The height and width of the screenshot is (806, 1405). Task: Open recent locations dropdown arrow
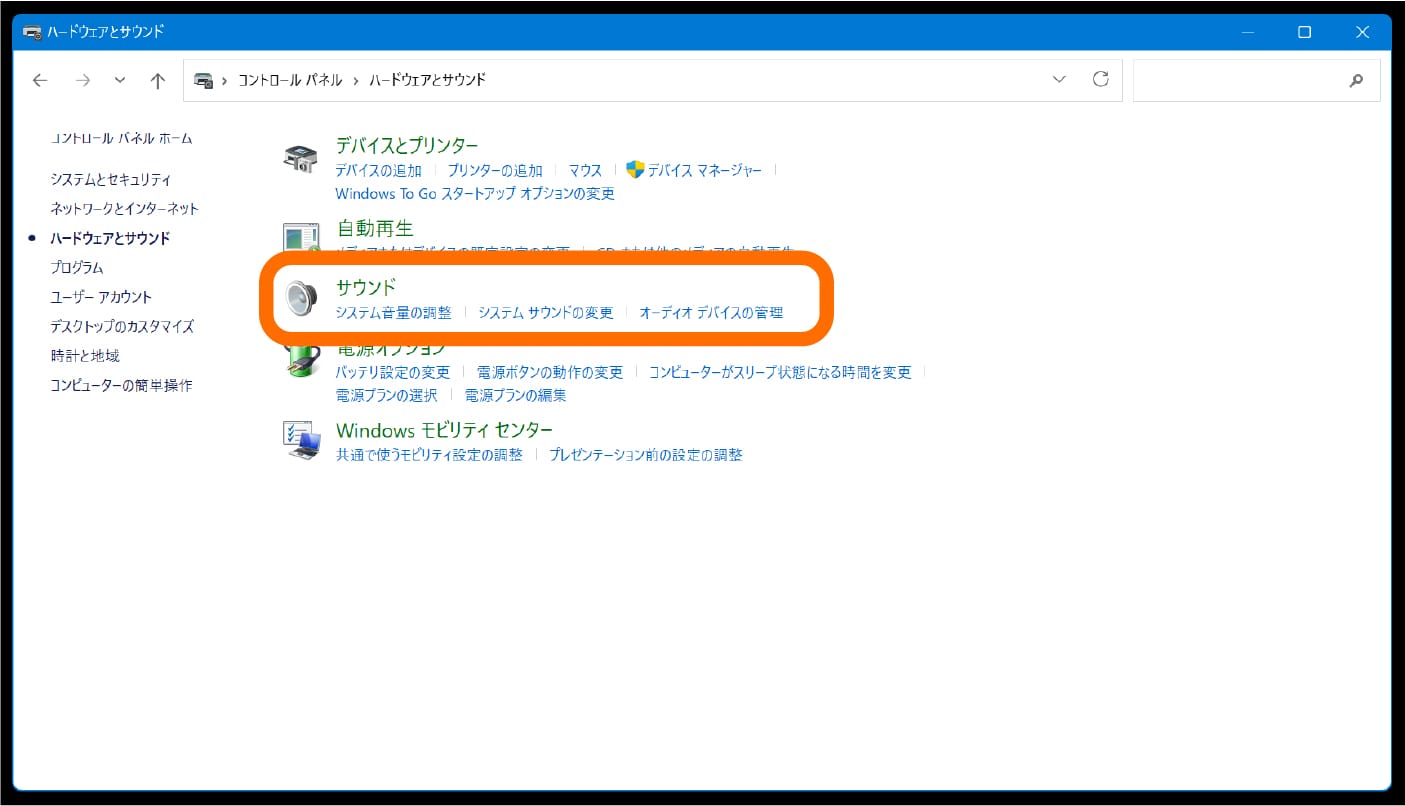(x=120, y=81)
